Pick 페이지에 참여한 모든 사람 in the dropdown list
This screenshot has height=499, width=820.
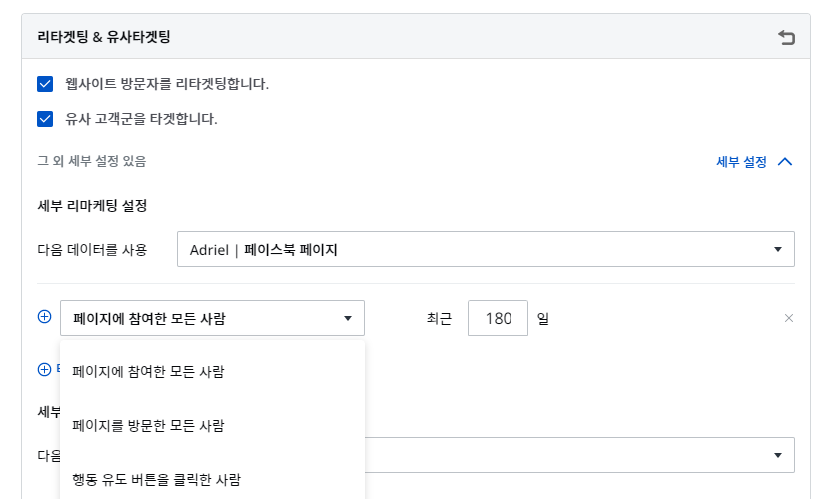pos(148,372)
